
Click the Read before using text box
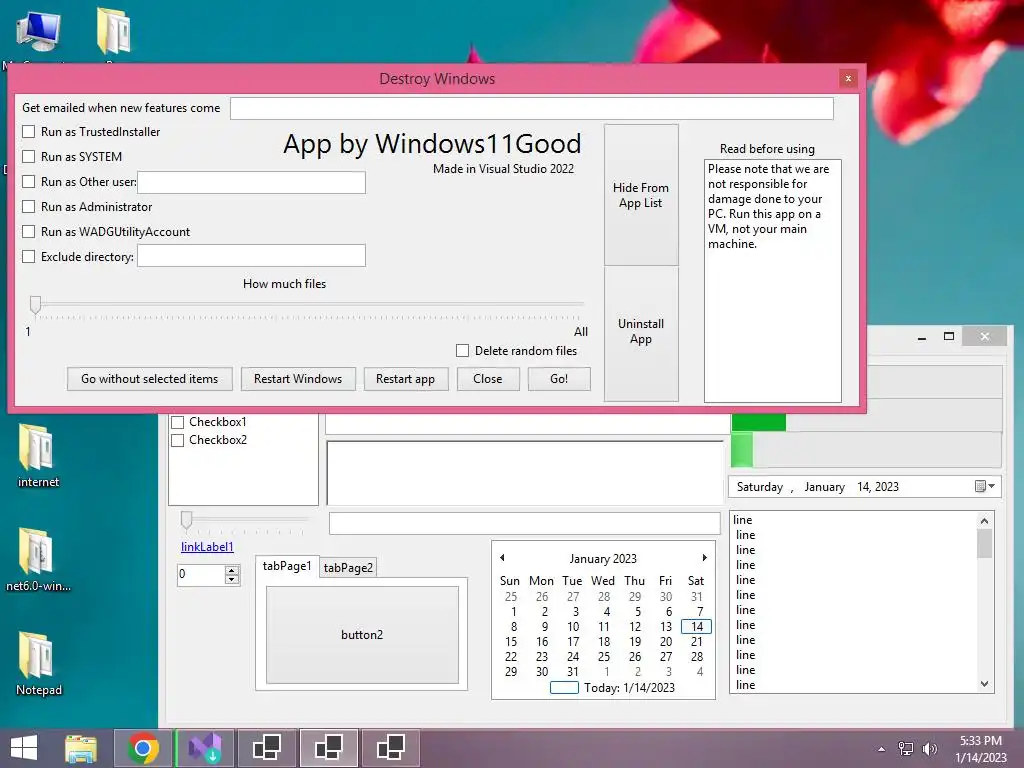pos(773,281)
